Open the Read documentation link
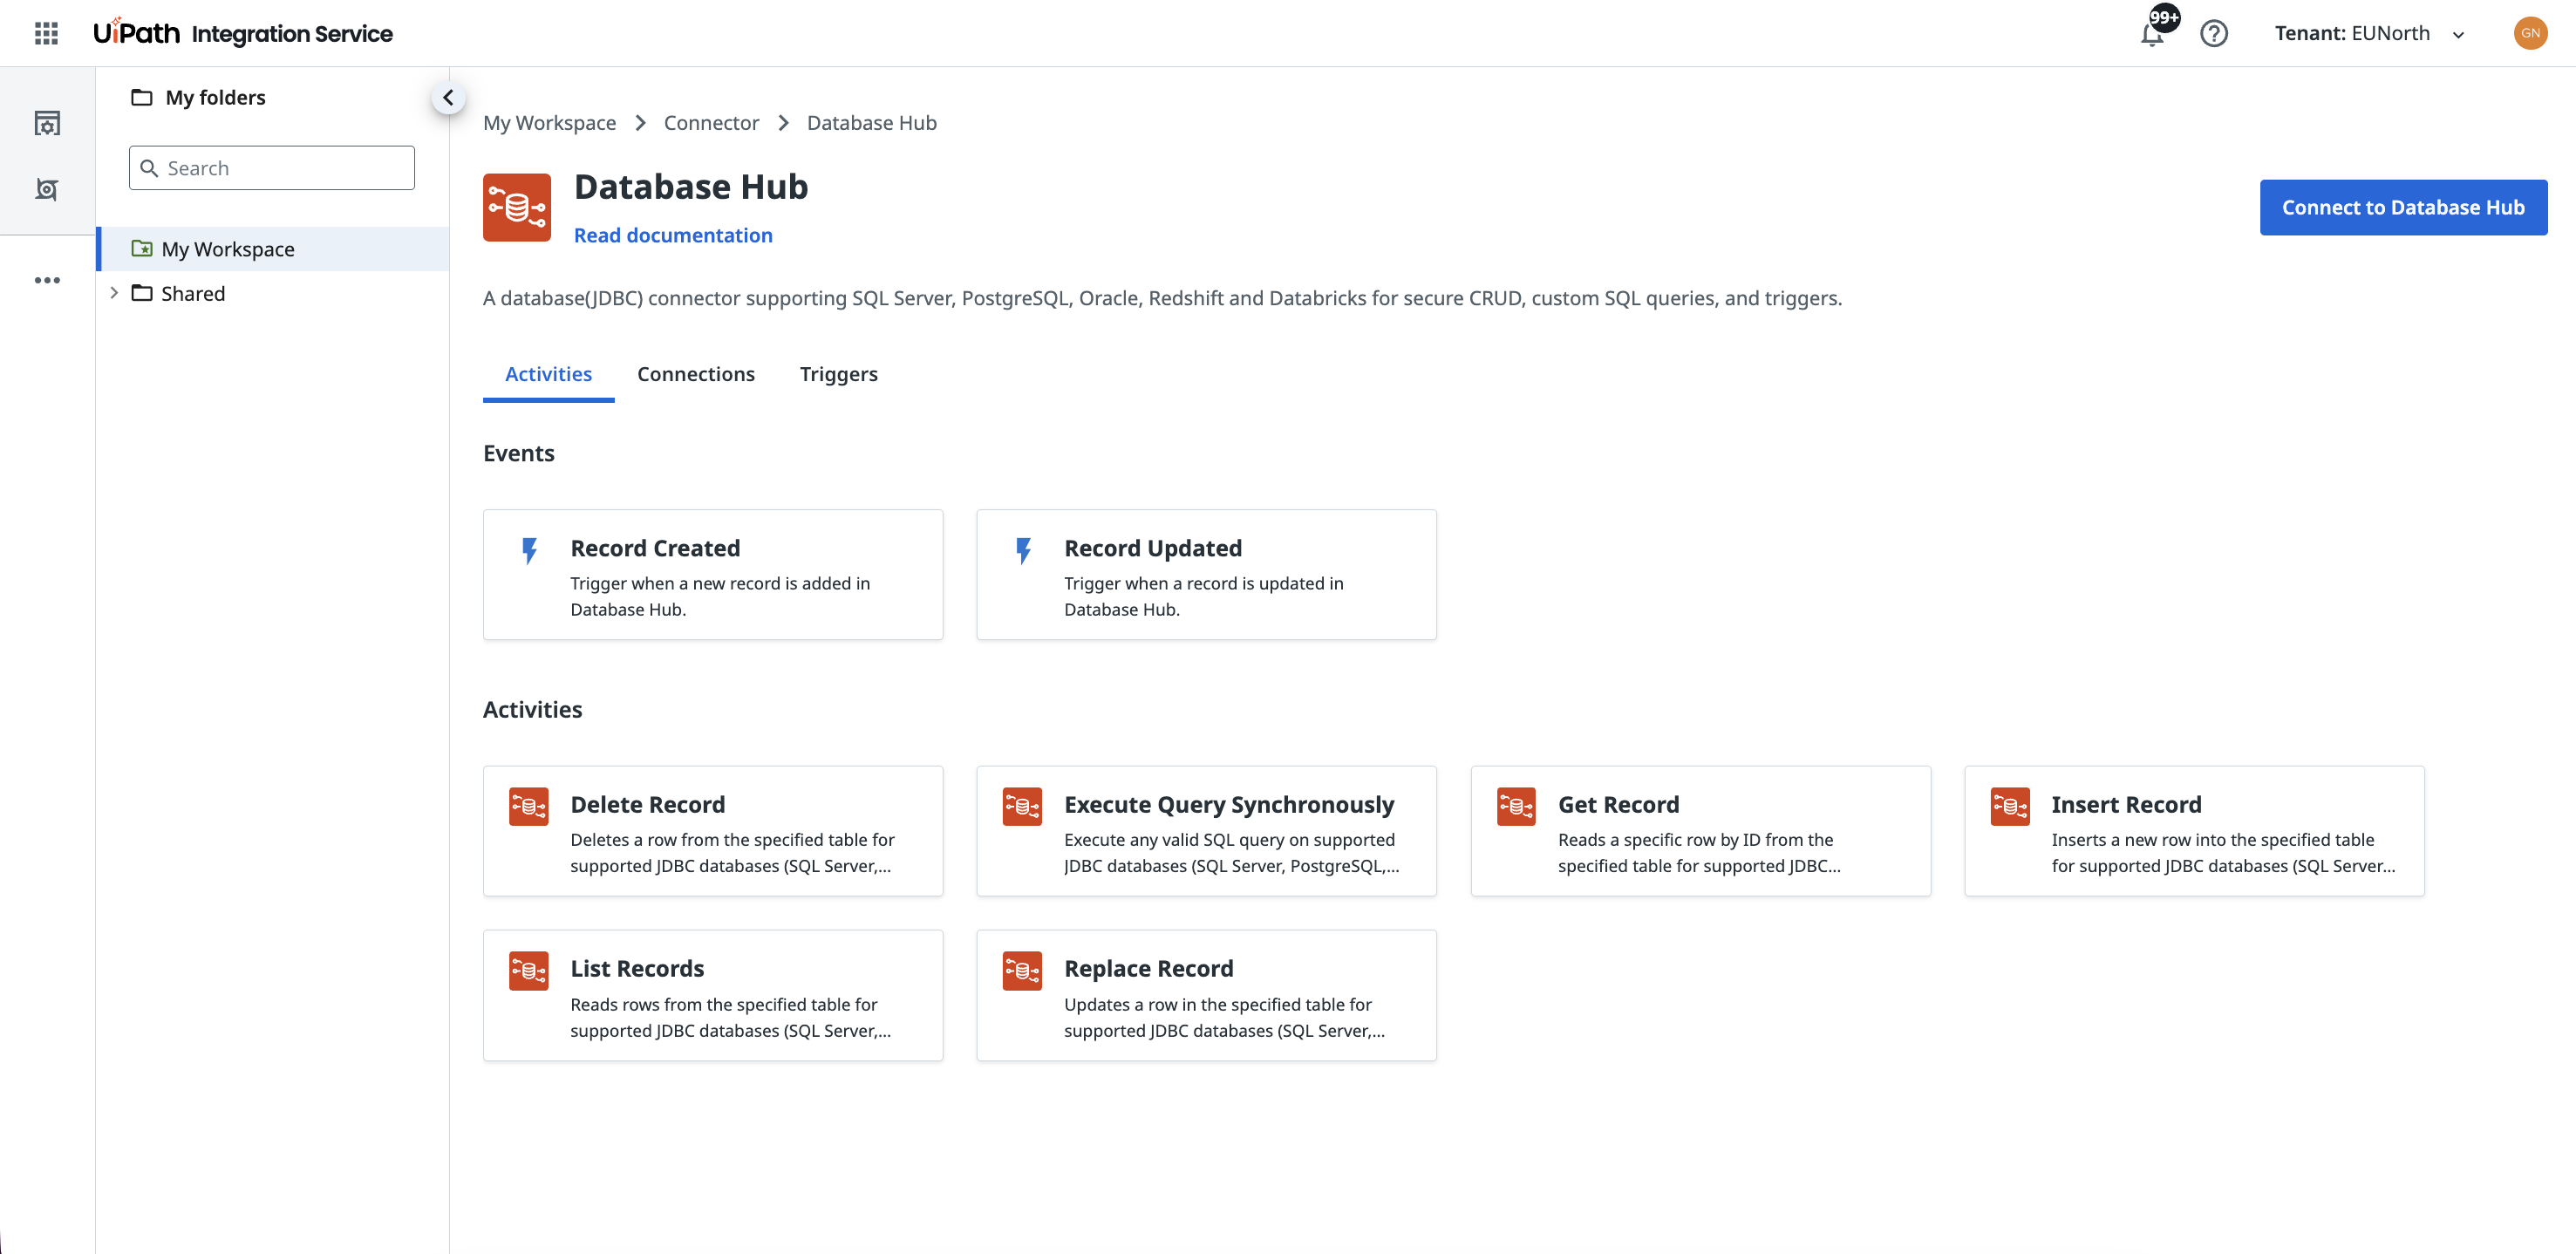 (x=673, y=235)
